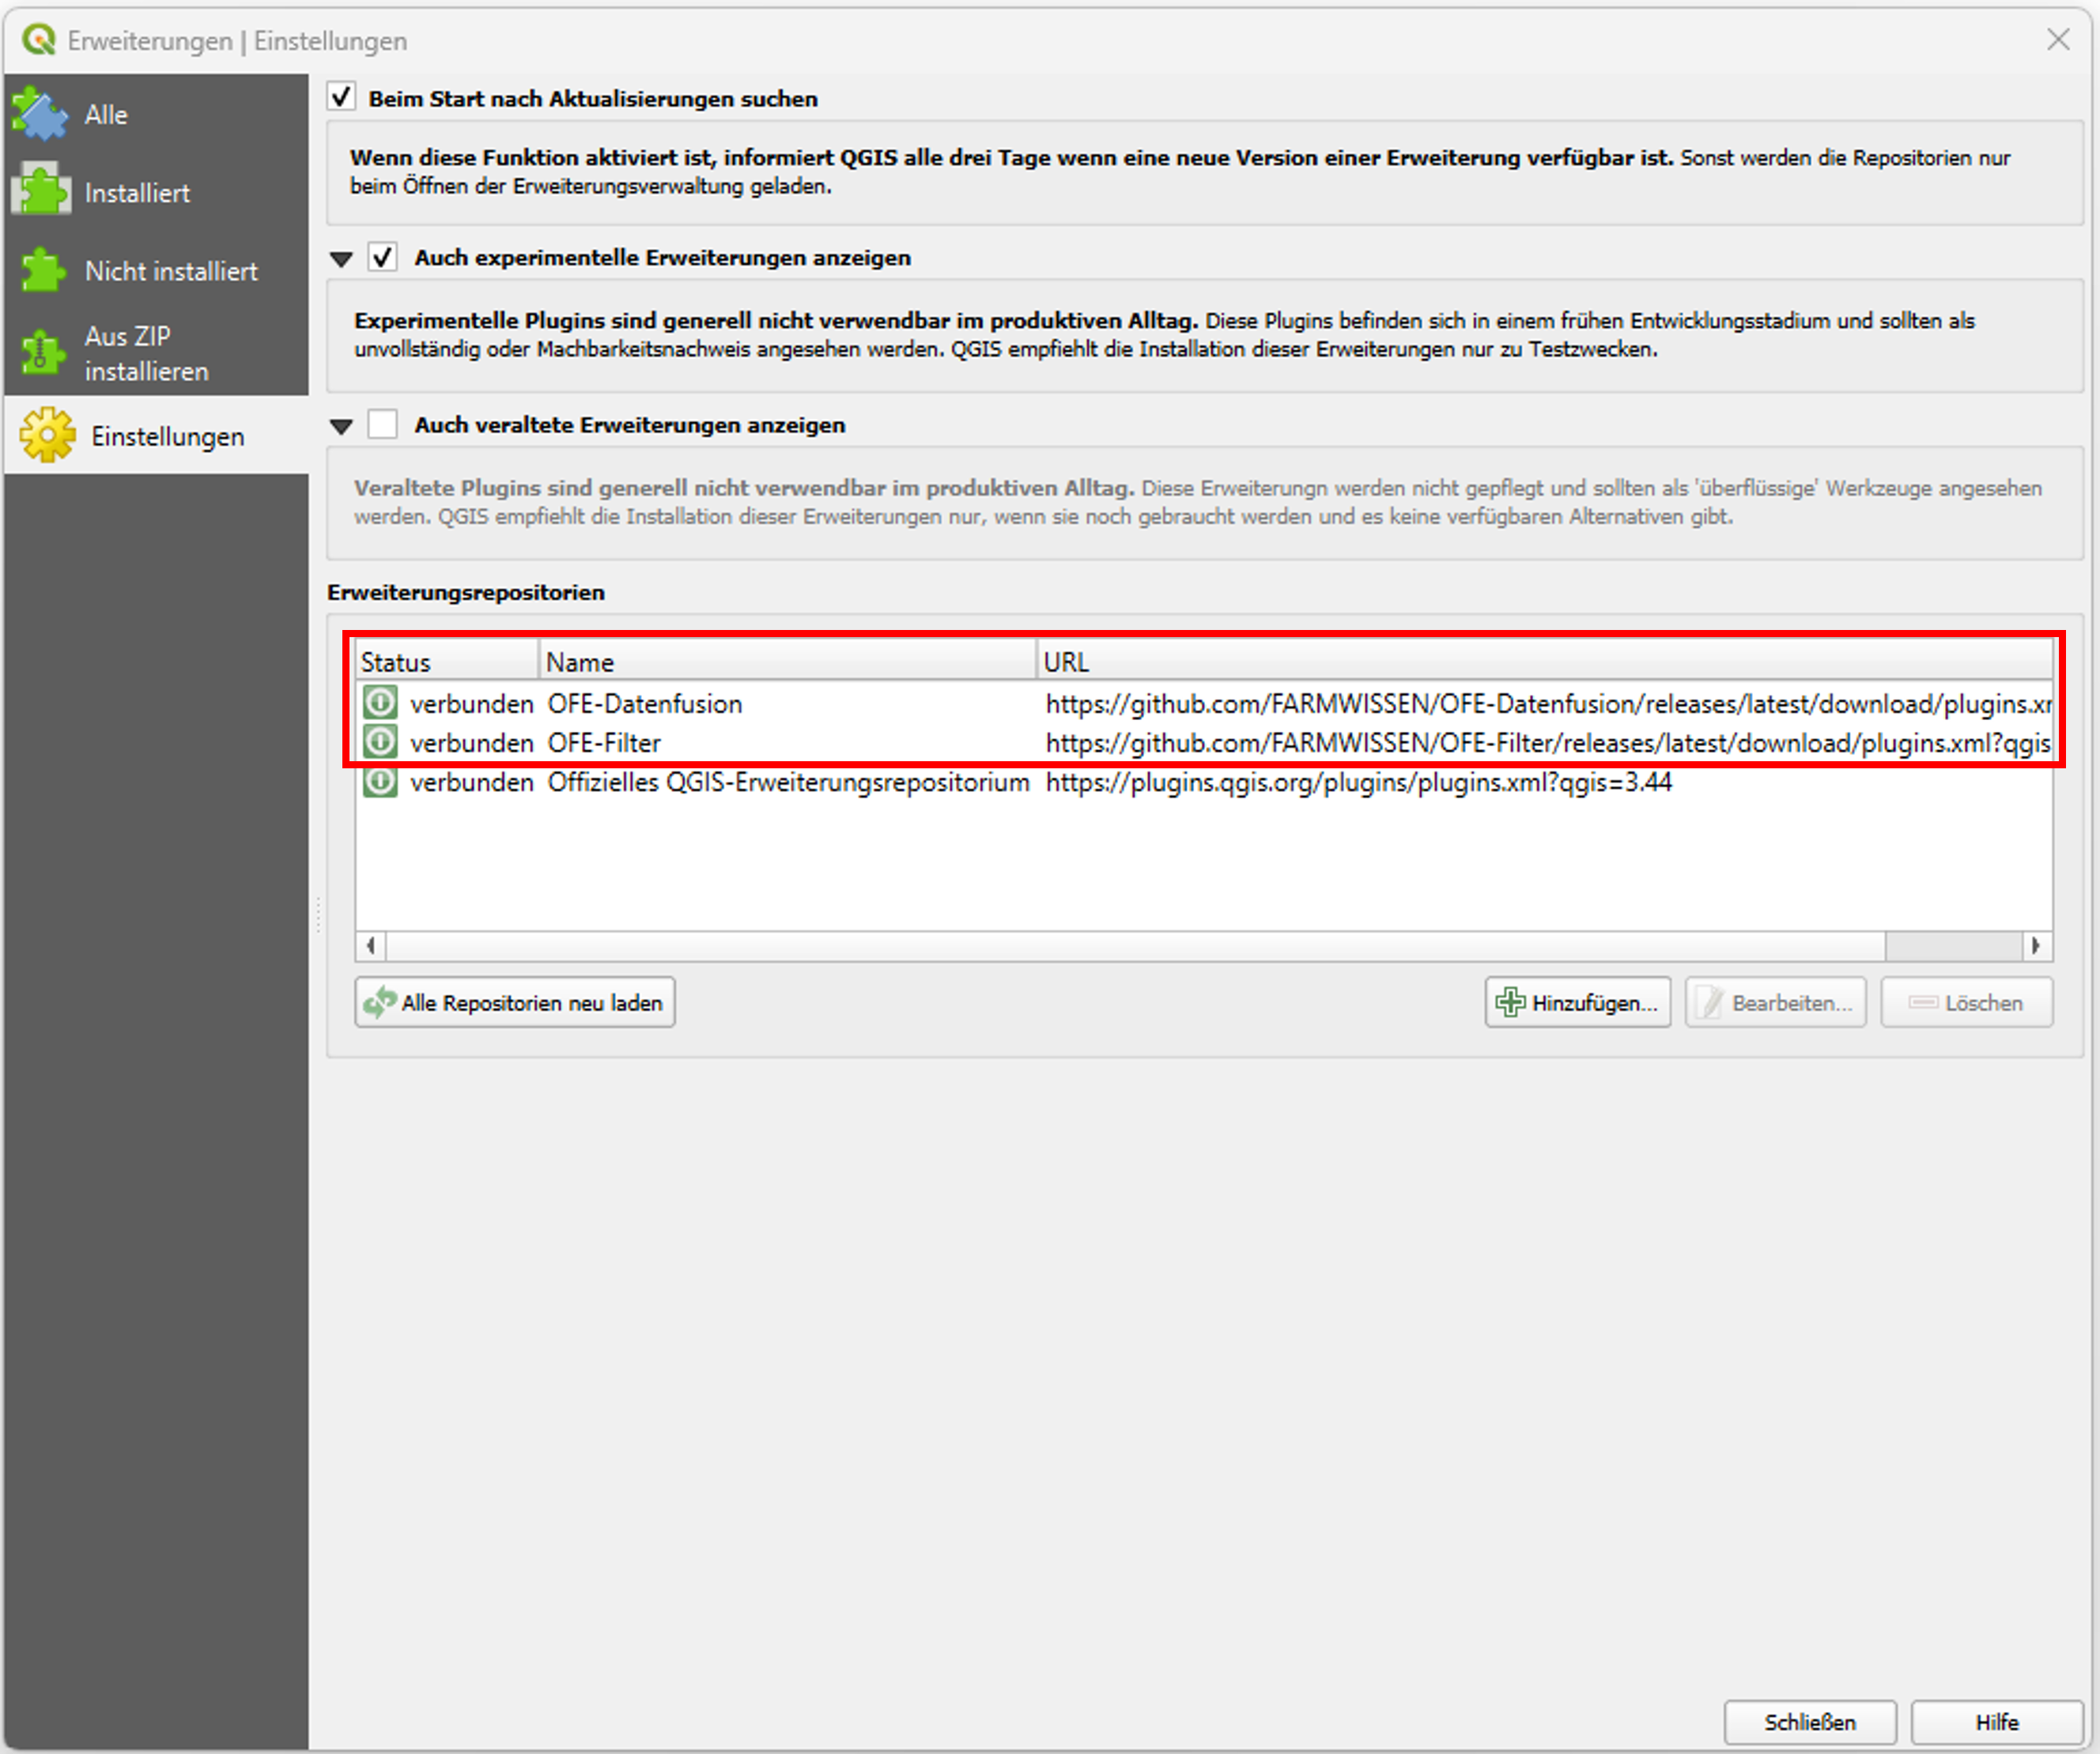The width and height of the screenshot is (2100, 1754).
Task: Click the 'Installiert' green puzzle icon
Action: 40,190
